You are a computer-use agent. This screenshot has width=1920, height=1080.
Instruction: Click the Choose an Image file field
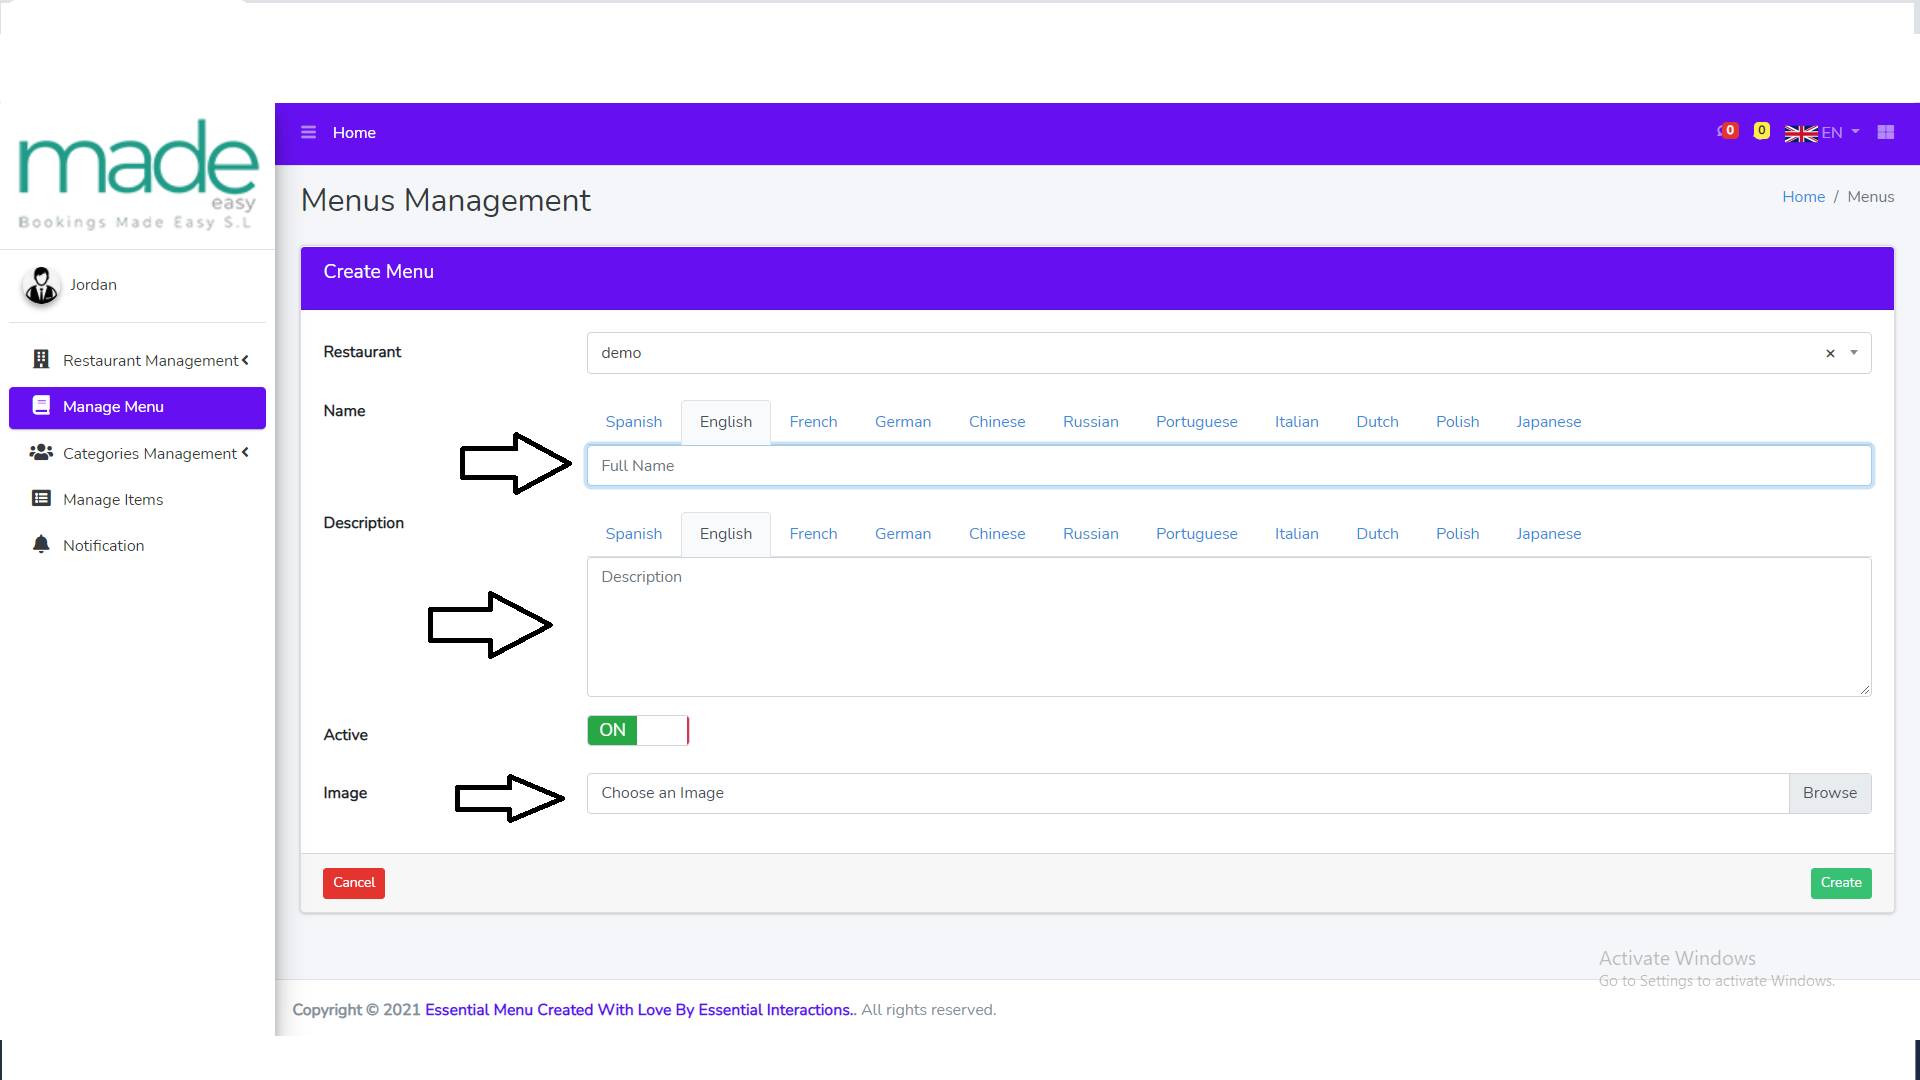[1188, 793]
